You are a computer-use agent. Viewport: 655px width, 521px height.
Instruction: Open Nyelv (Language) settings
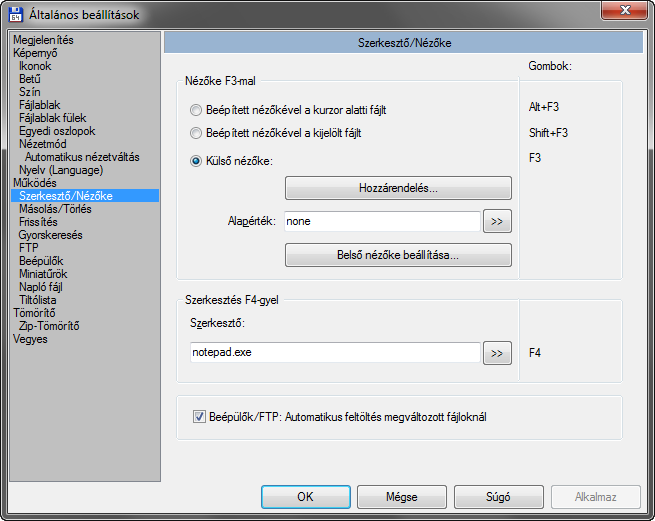tap(61, 170)
